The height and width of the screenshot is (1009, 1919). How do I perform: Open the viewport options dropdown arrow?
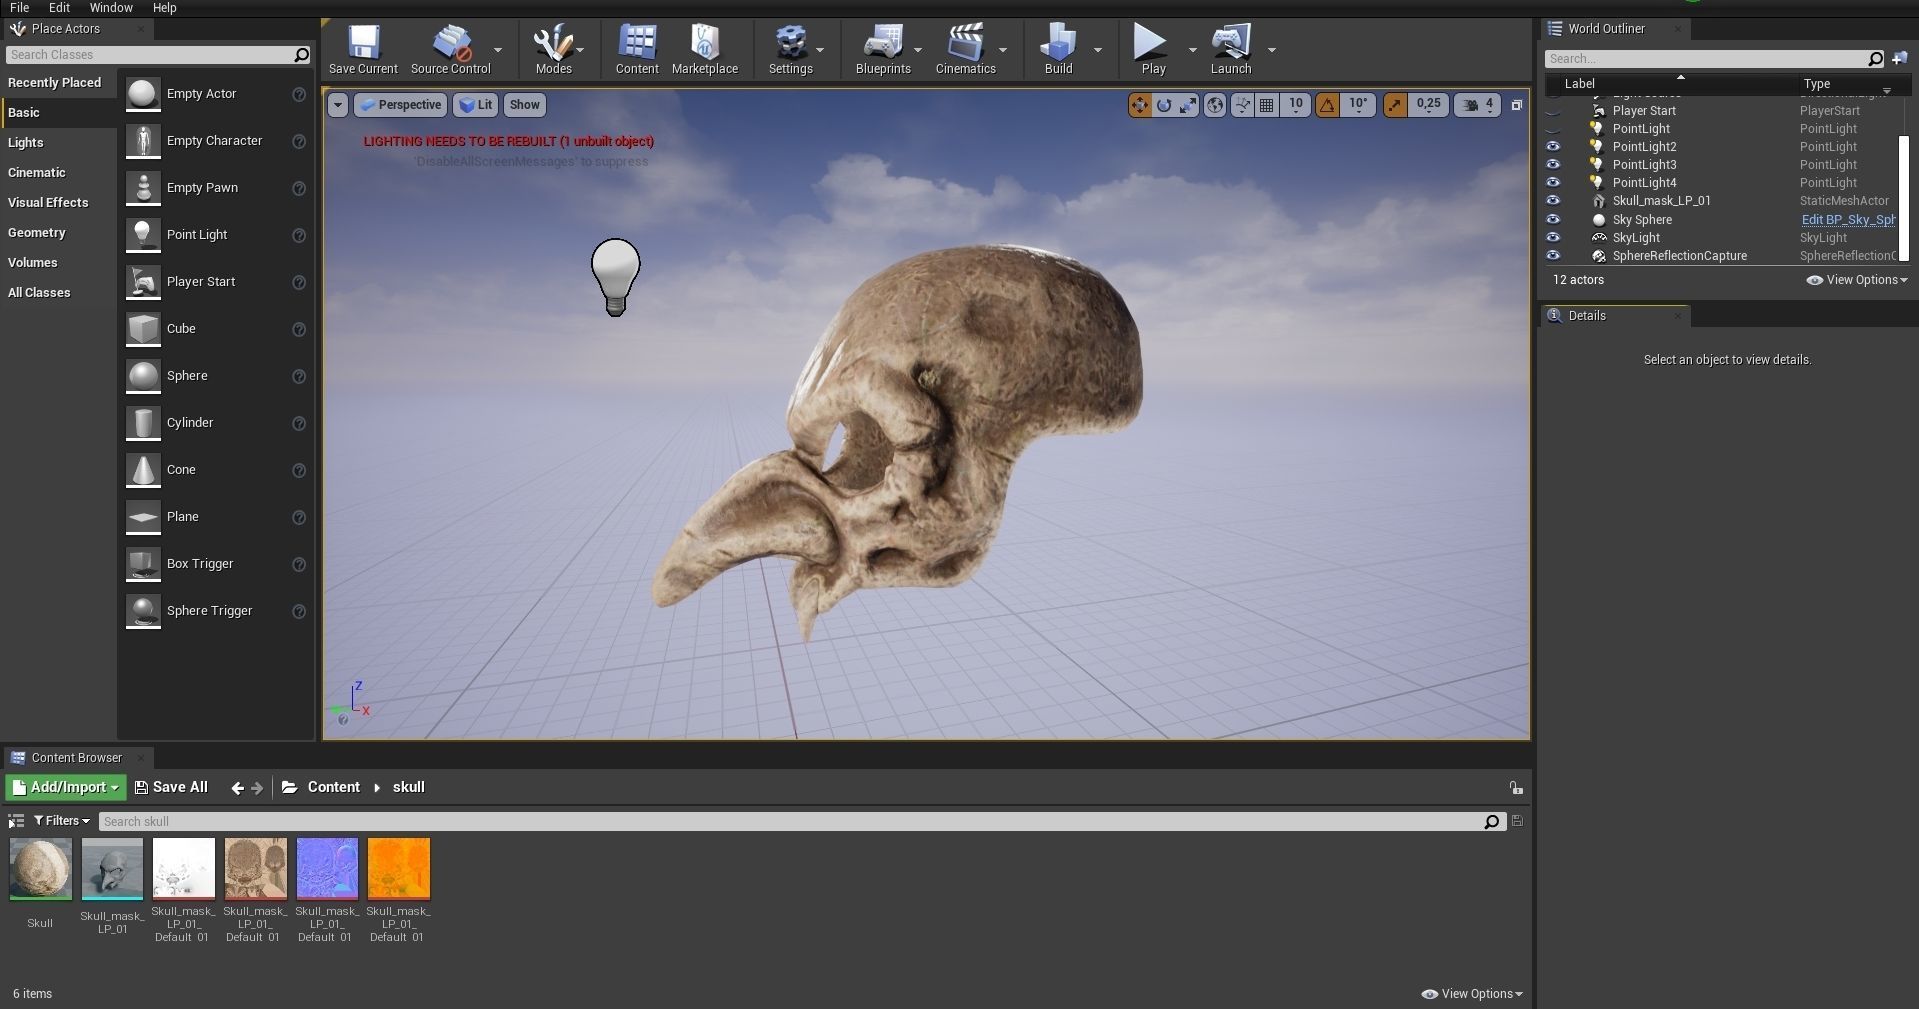click(x=338, y=105)
